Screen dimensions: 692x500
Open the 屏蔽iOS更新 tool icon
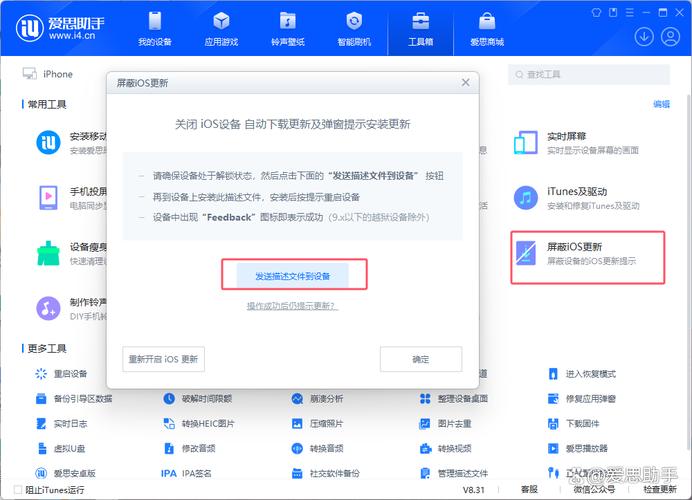[x=526, y=253]
